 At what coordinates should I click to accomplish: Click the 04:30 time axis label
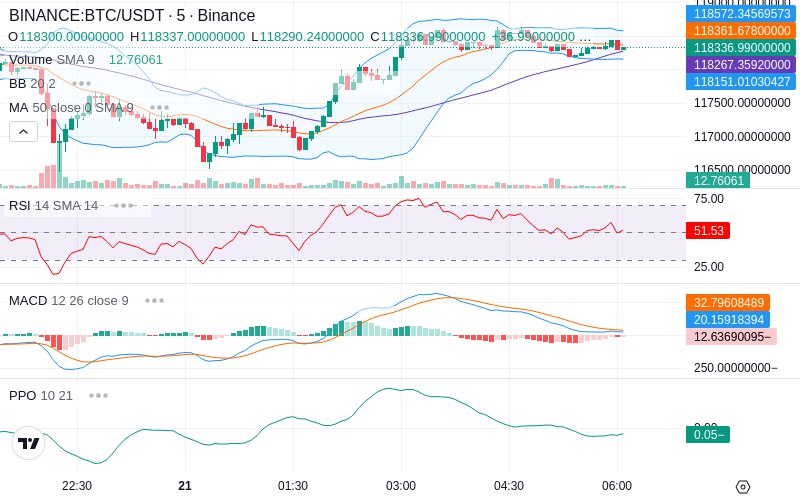[x=509, y=486]
